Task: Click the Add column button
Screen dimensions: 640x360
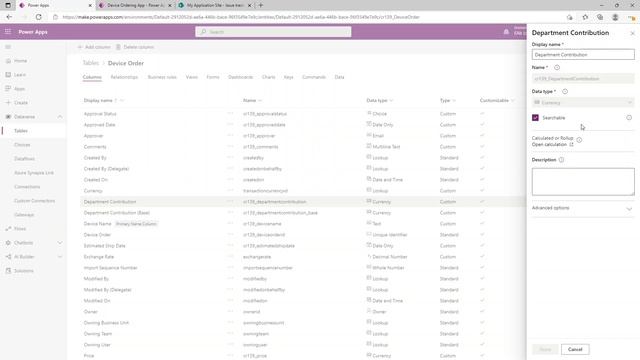Action: click(94, 47)
